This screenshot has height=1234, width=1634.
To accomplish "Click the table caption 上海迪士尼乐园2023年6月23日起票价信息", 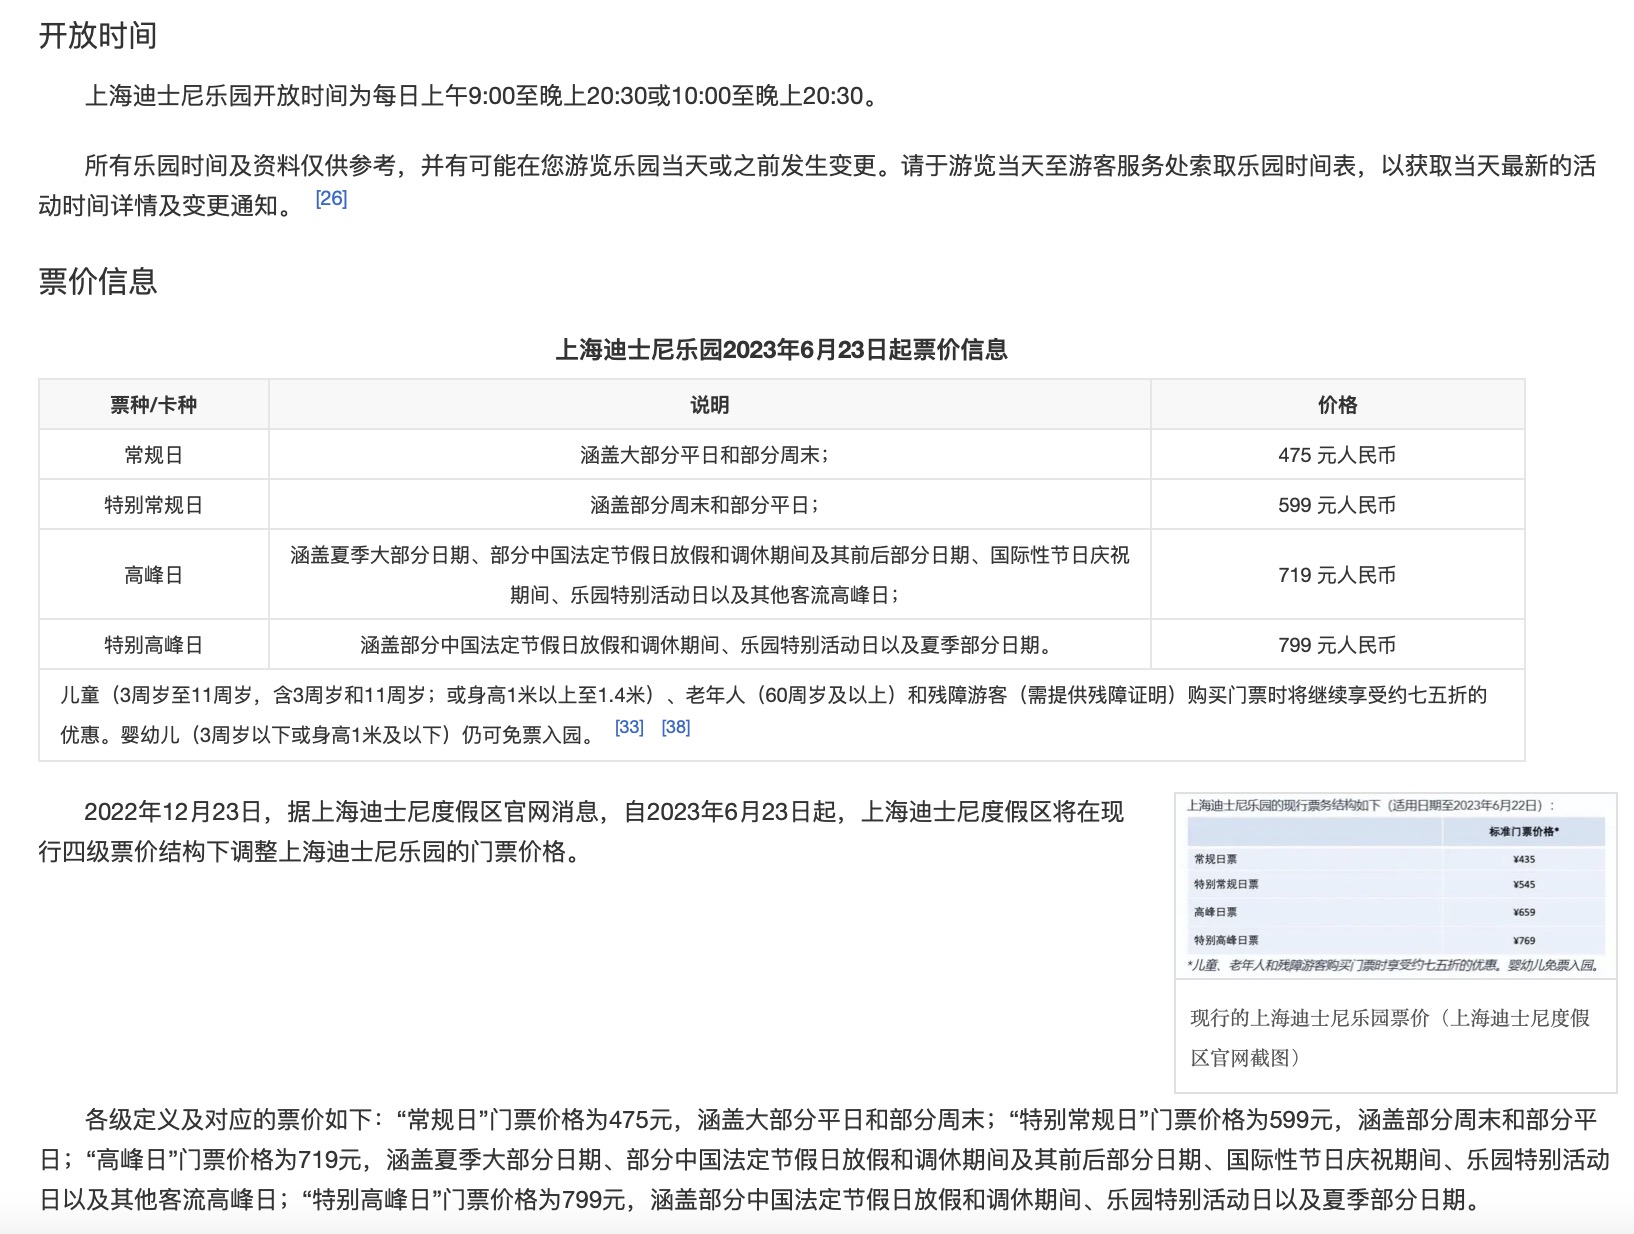I will 781,350.
